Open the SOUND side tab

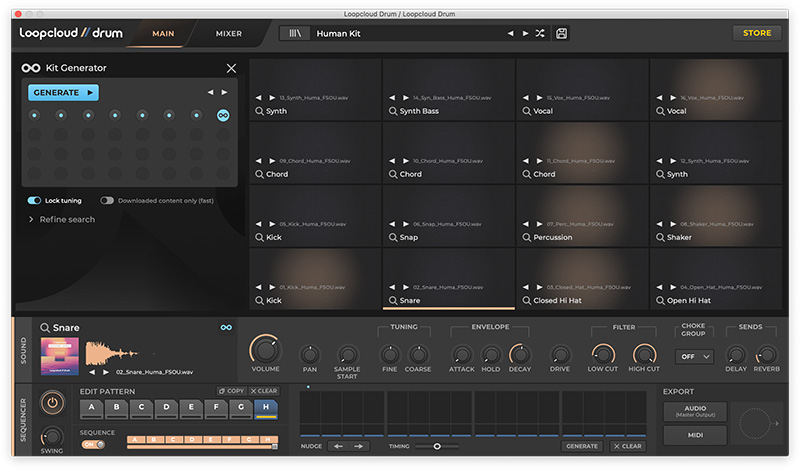tap(23, 350)
